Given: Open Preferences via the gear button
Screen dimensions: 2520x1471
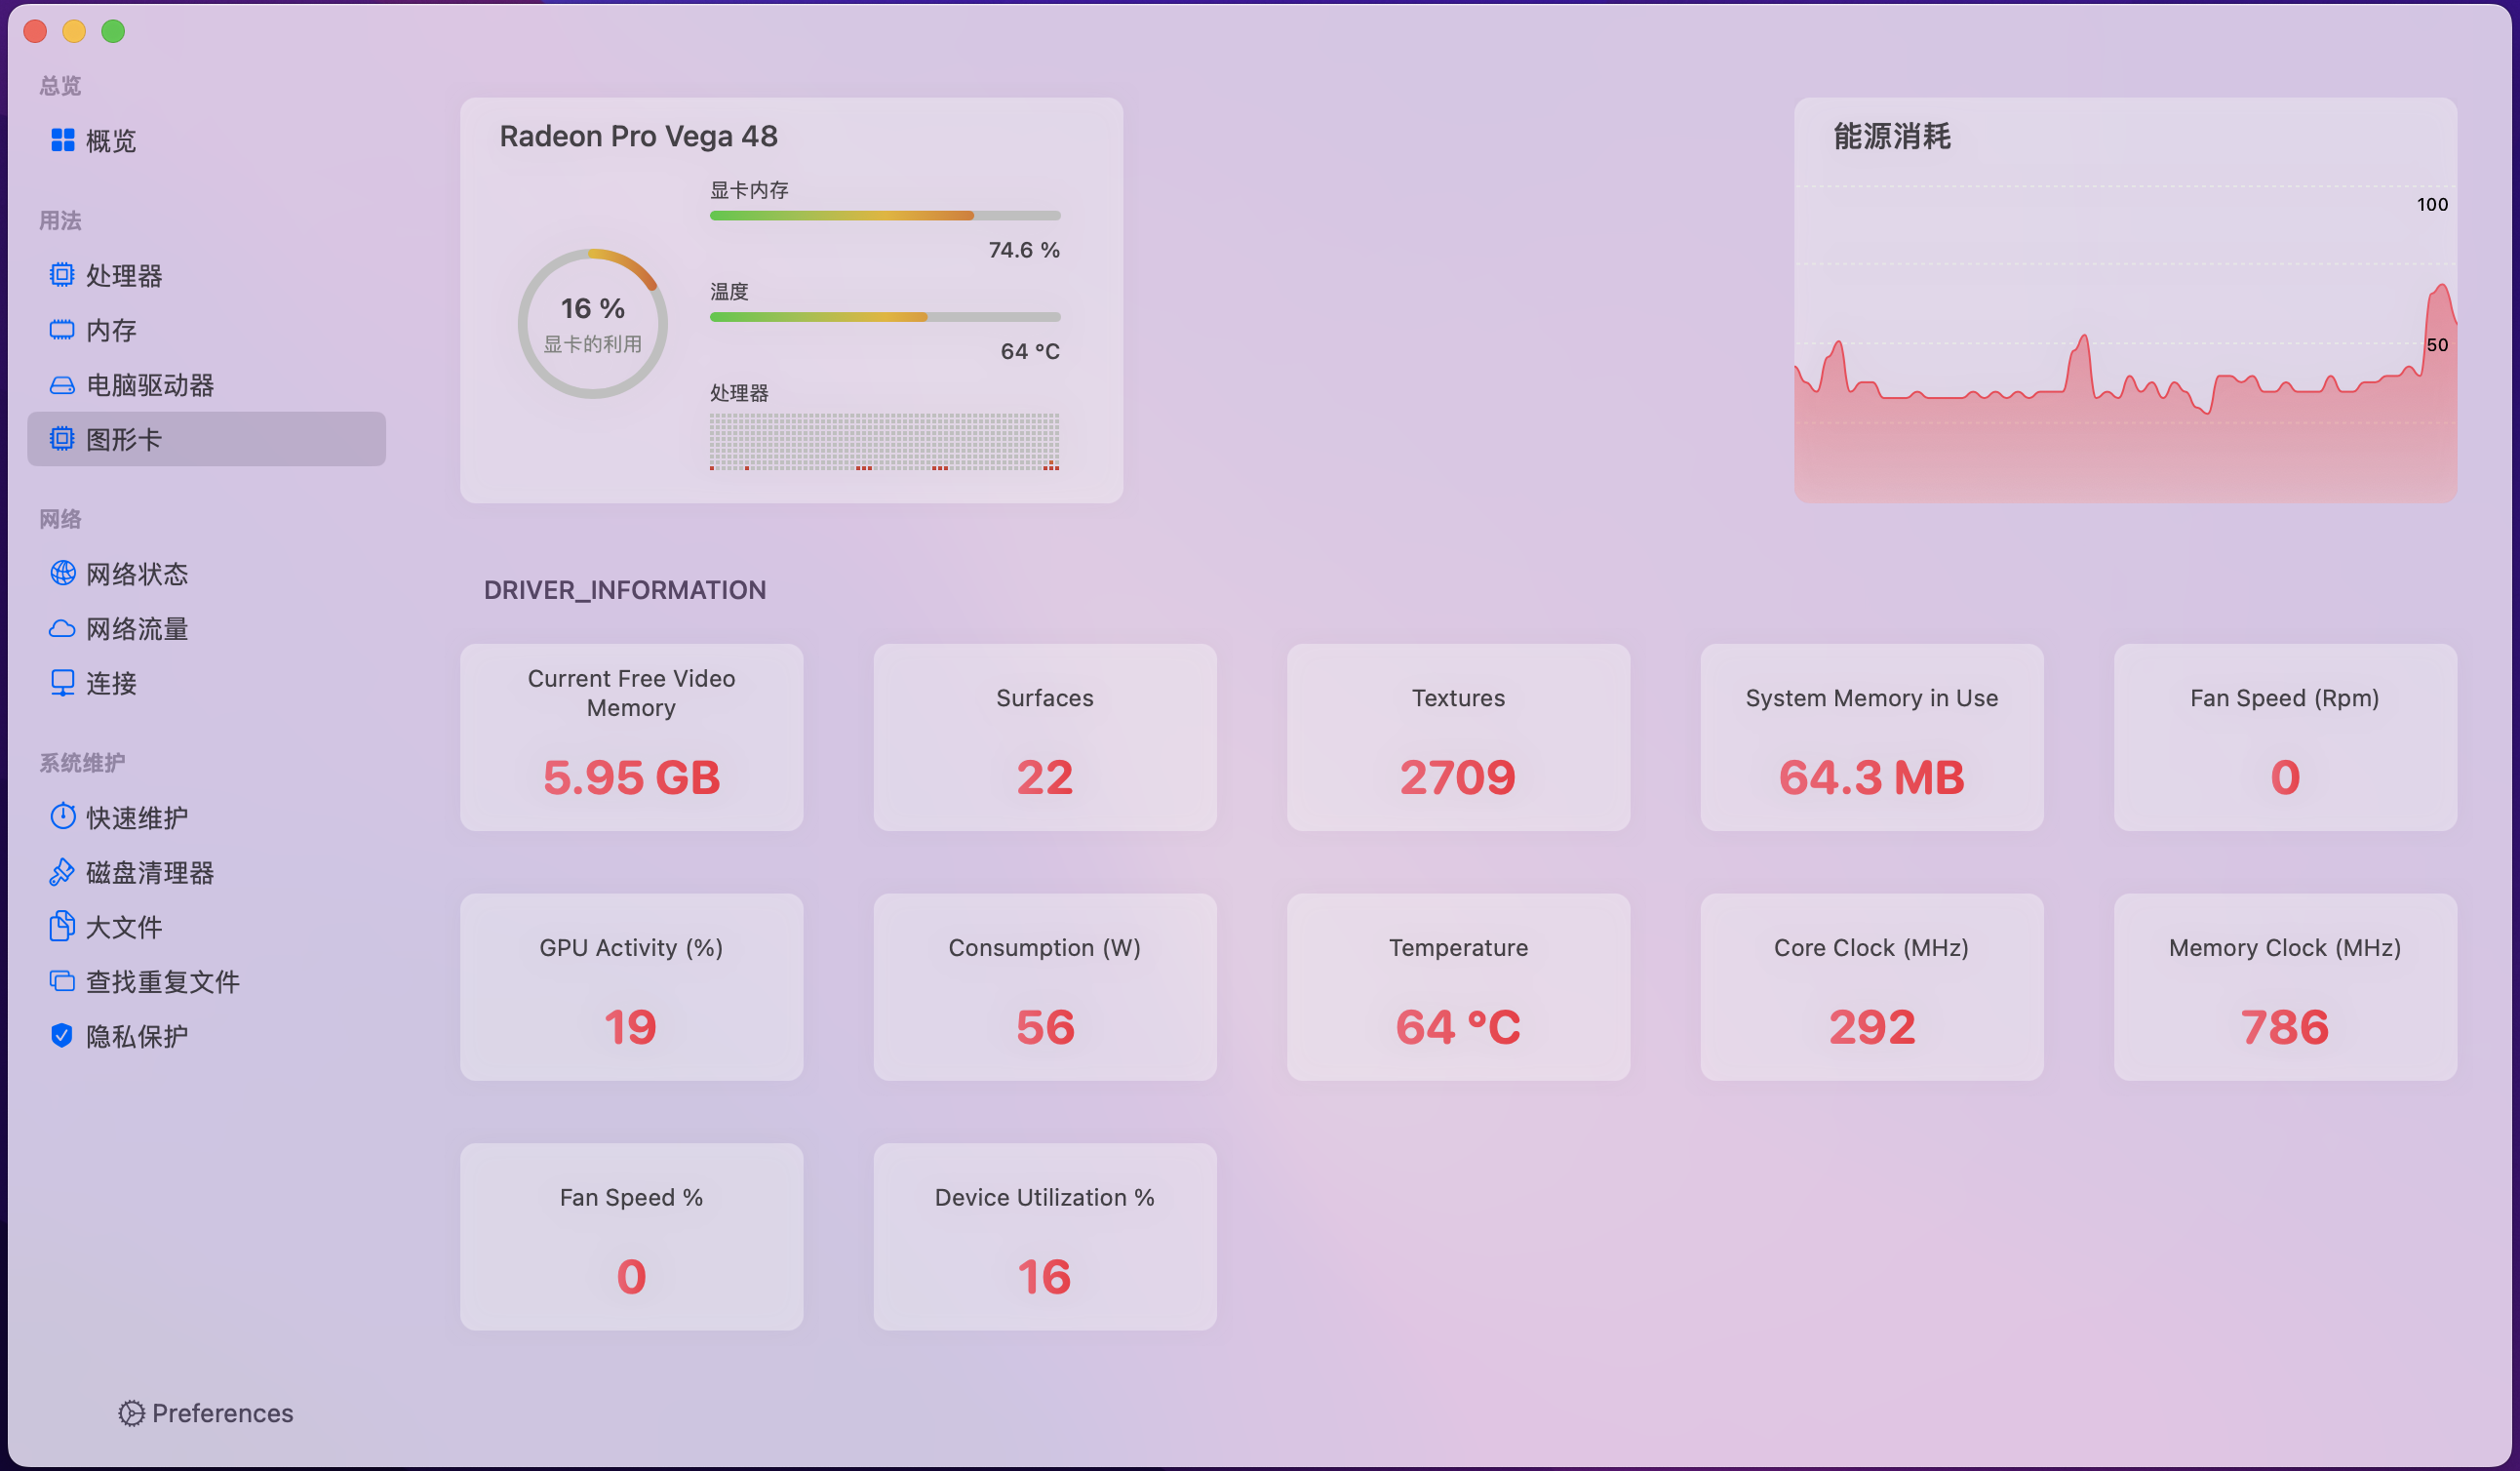Looking at the screenshot, I should tap(133, 1413).
